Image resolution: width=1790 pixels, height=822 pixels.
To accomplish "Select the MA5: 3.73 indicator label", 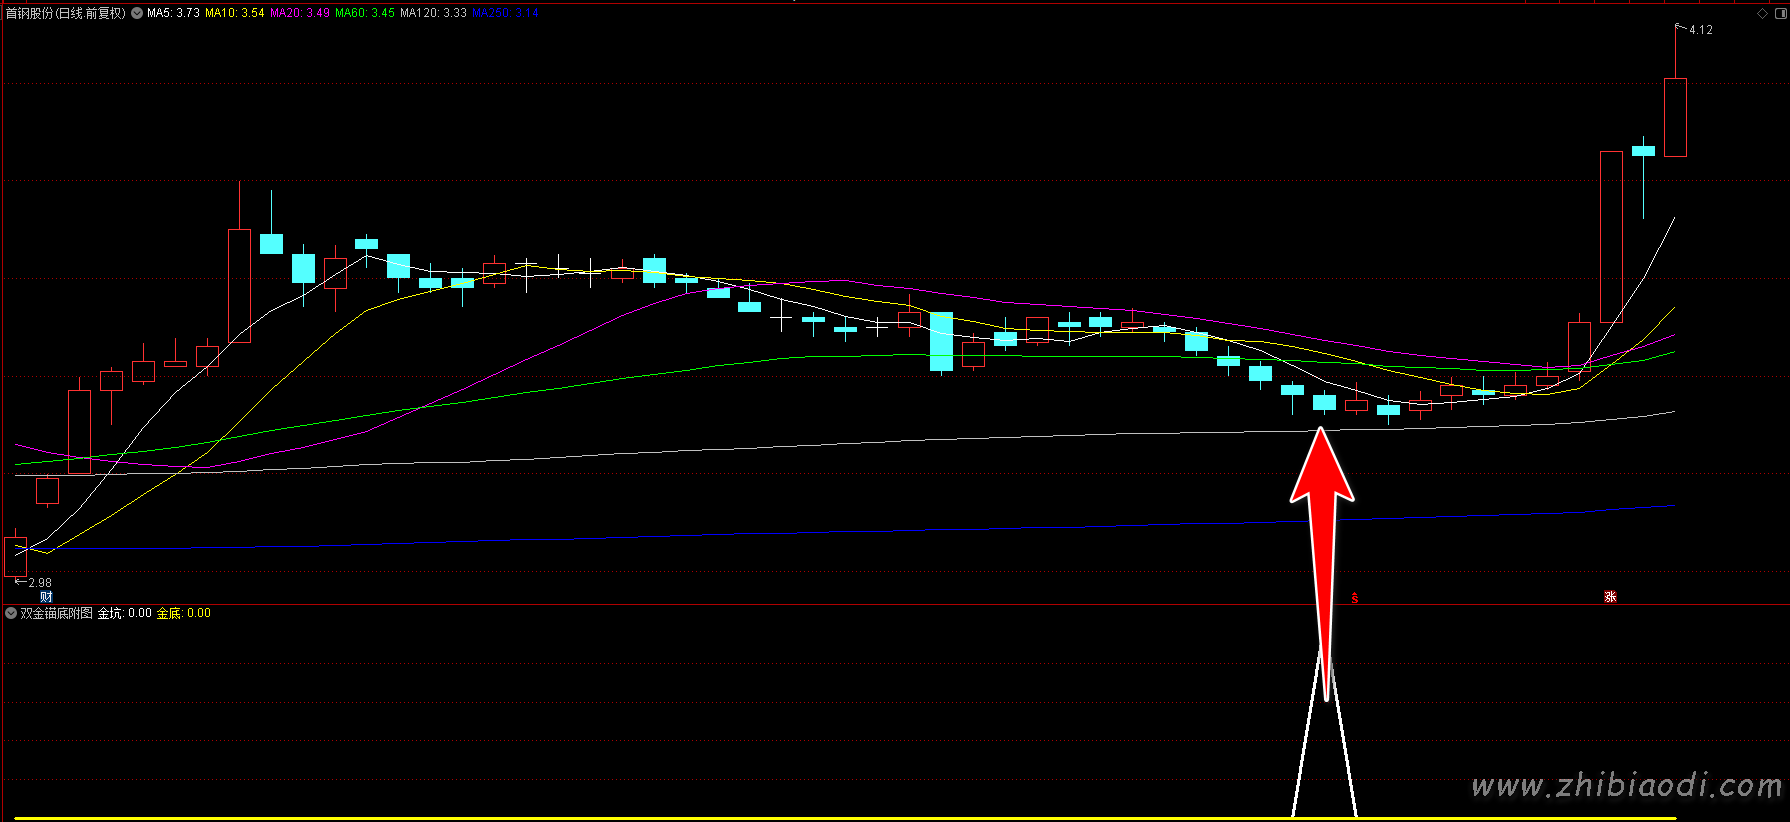I will [173, 13].
